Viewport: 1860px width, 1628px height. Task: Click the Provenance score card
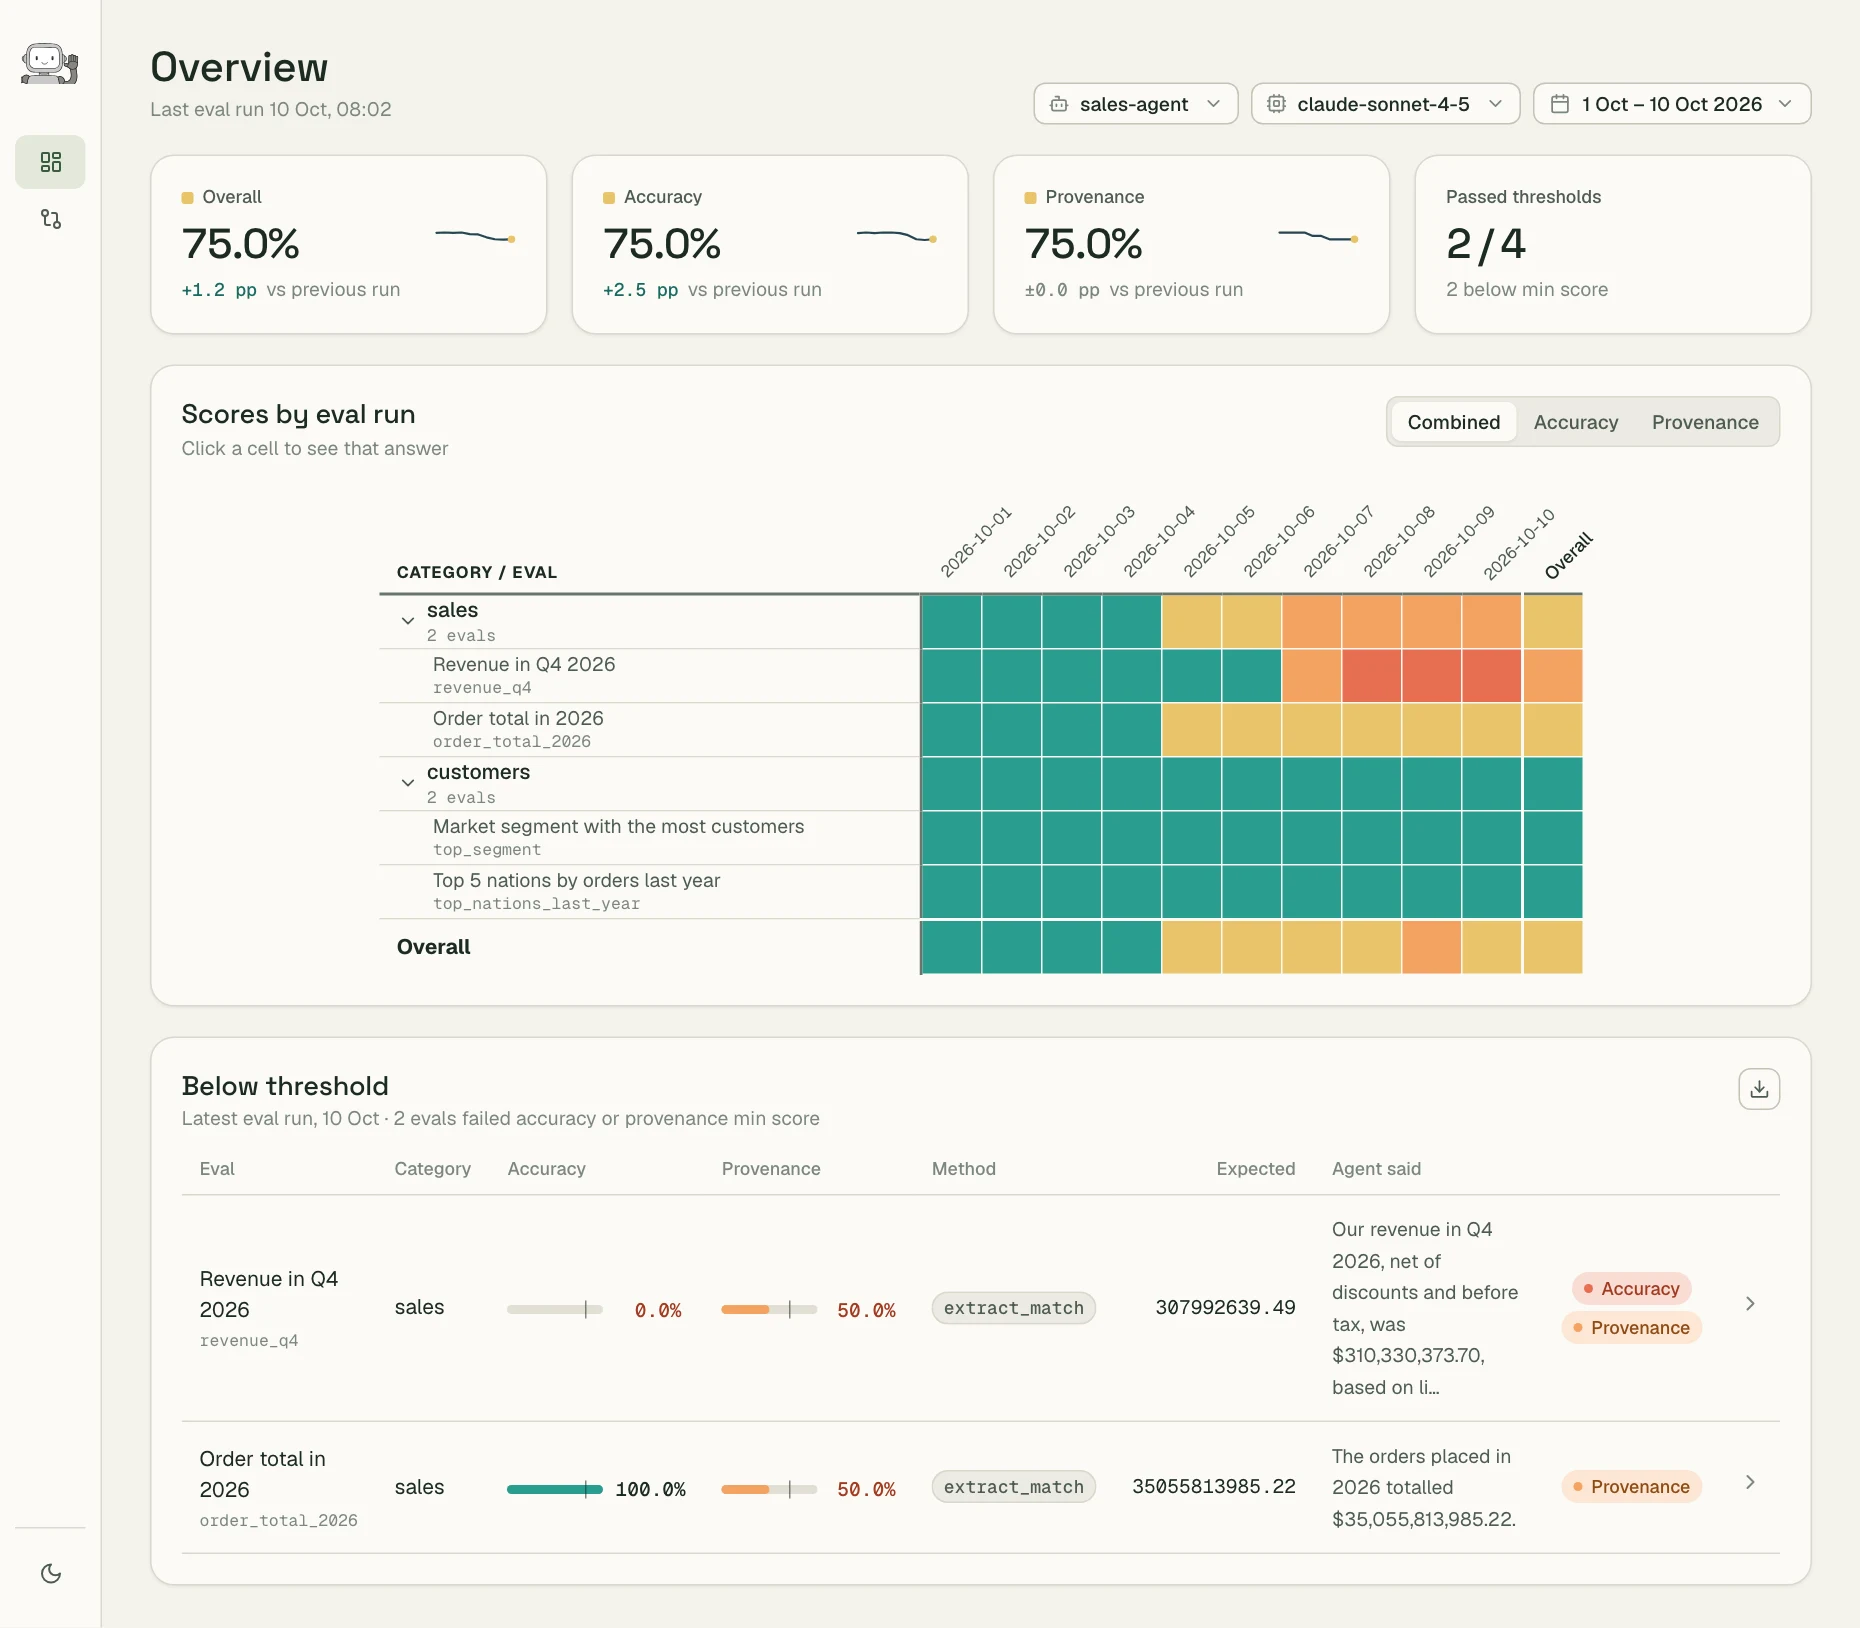click(1191, 244)
